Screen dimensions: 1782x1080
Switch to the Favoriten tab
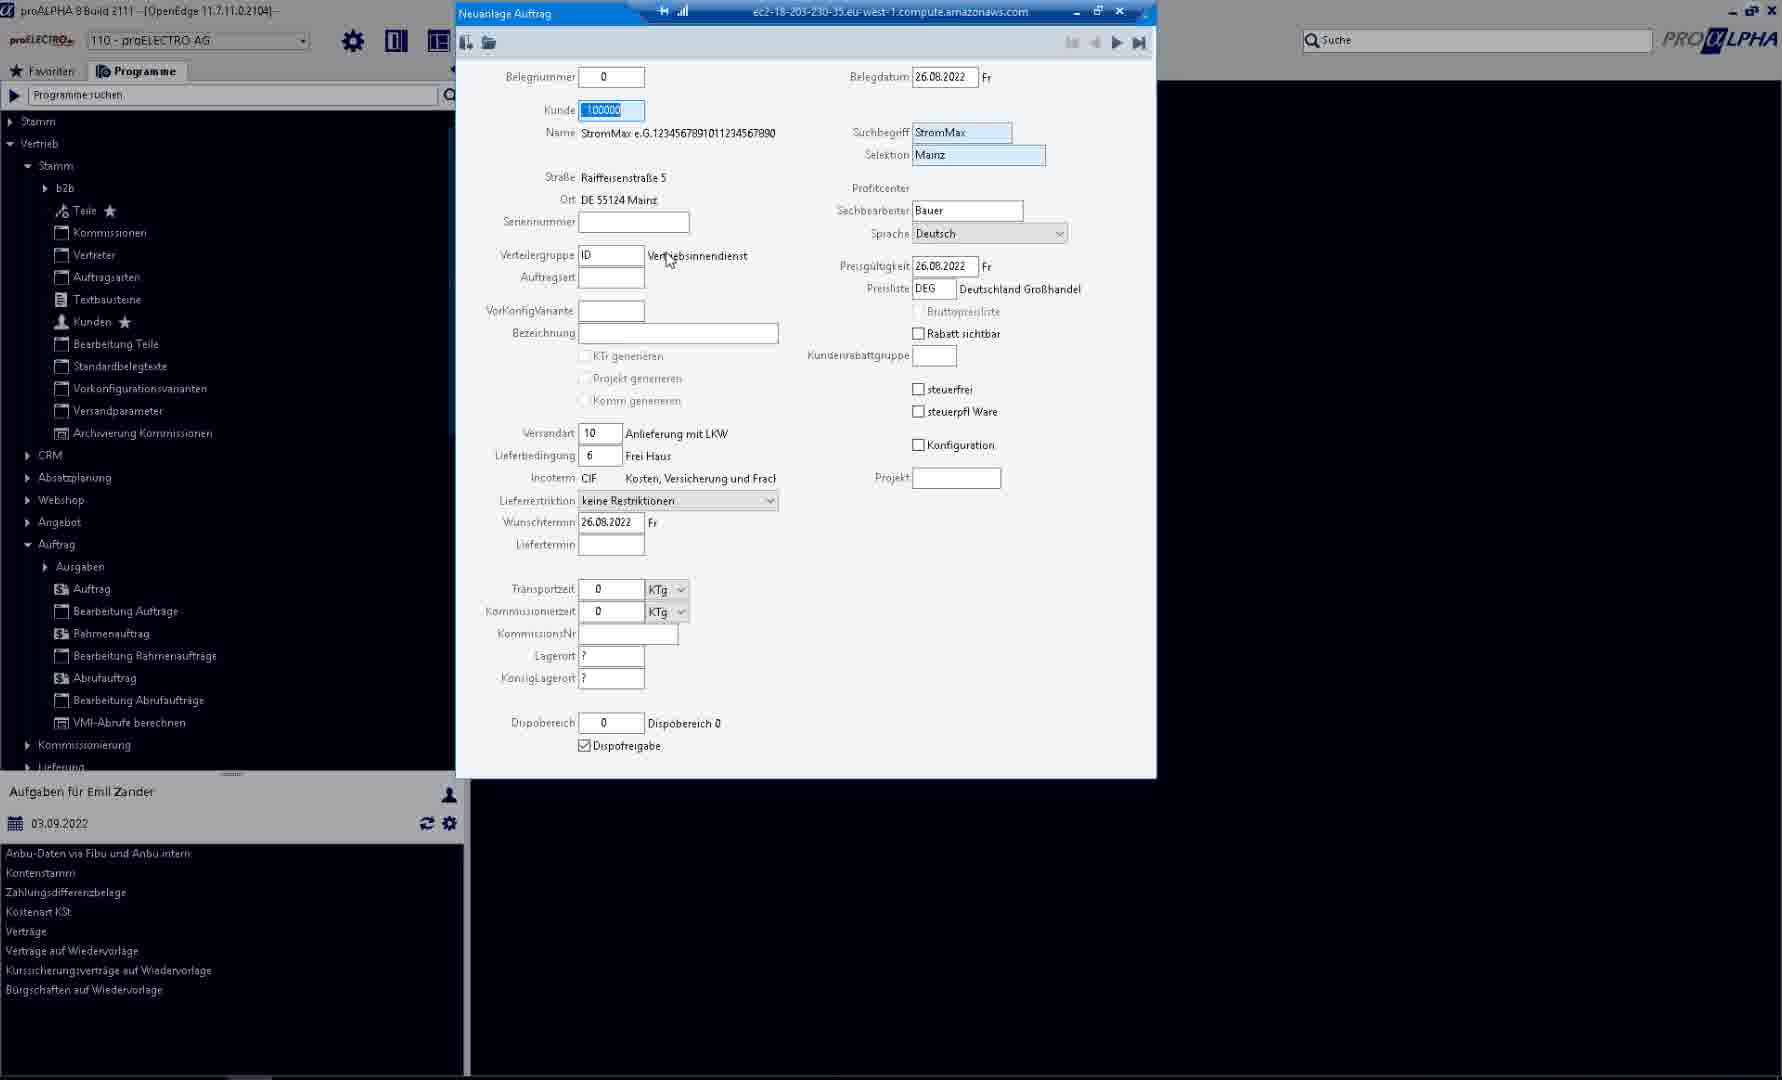tap(43, 71)
